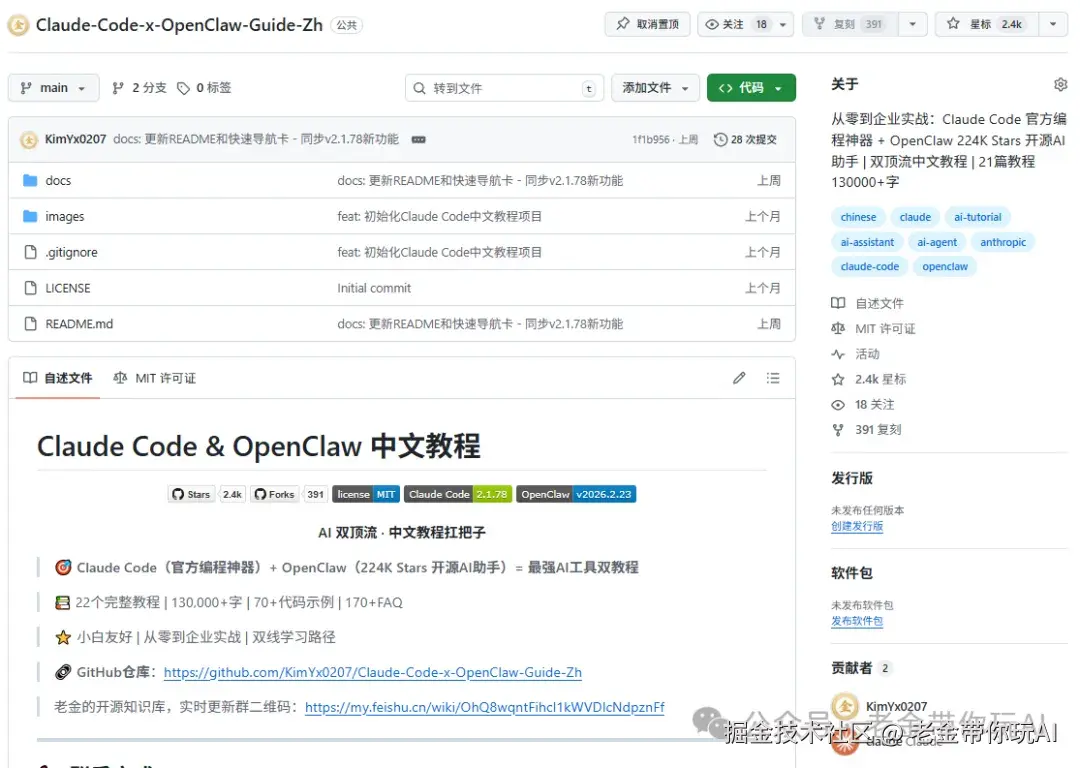Open the 活动 activity link
The width and height of the screenshot is (1080, 768).
point(855,354)
